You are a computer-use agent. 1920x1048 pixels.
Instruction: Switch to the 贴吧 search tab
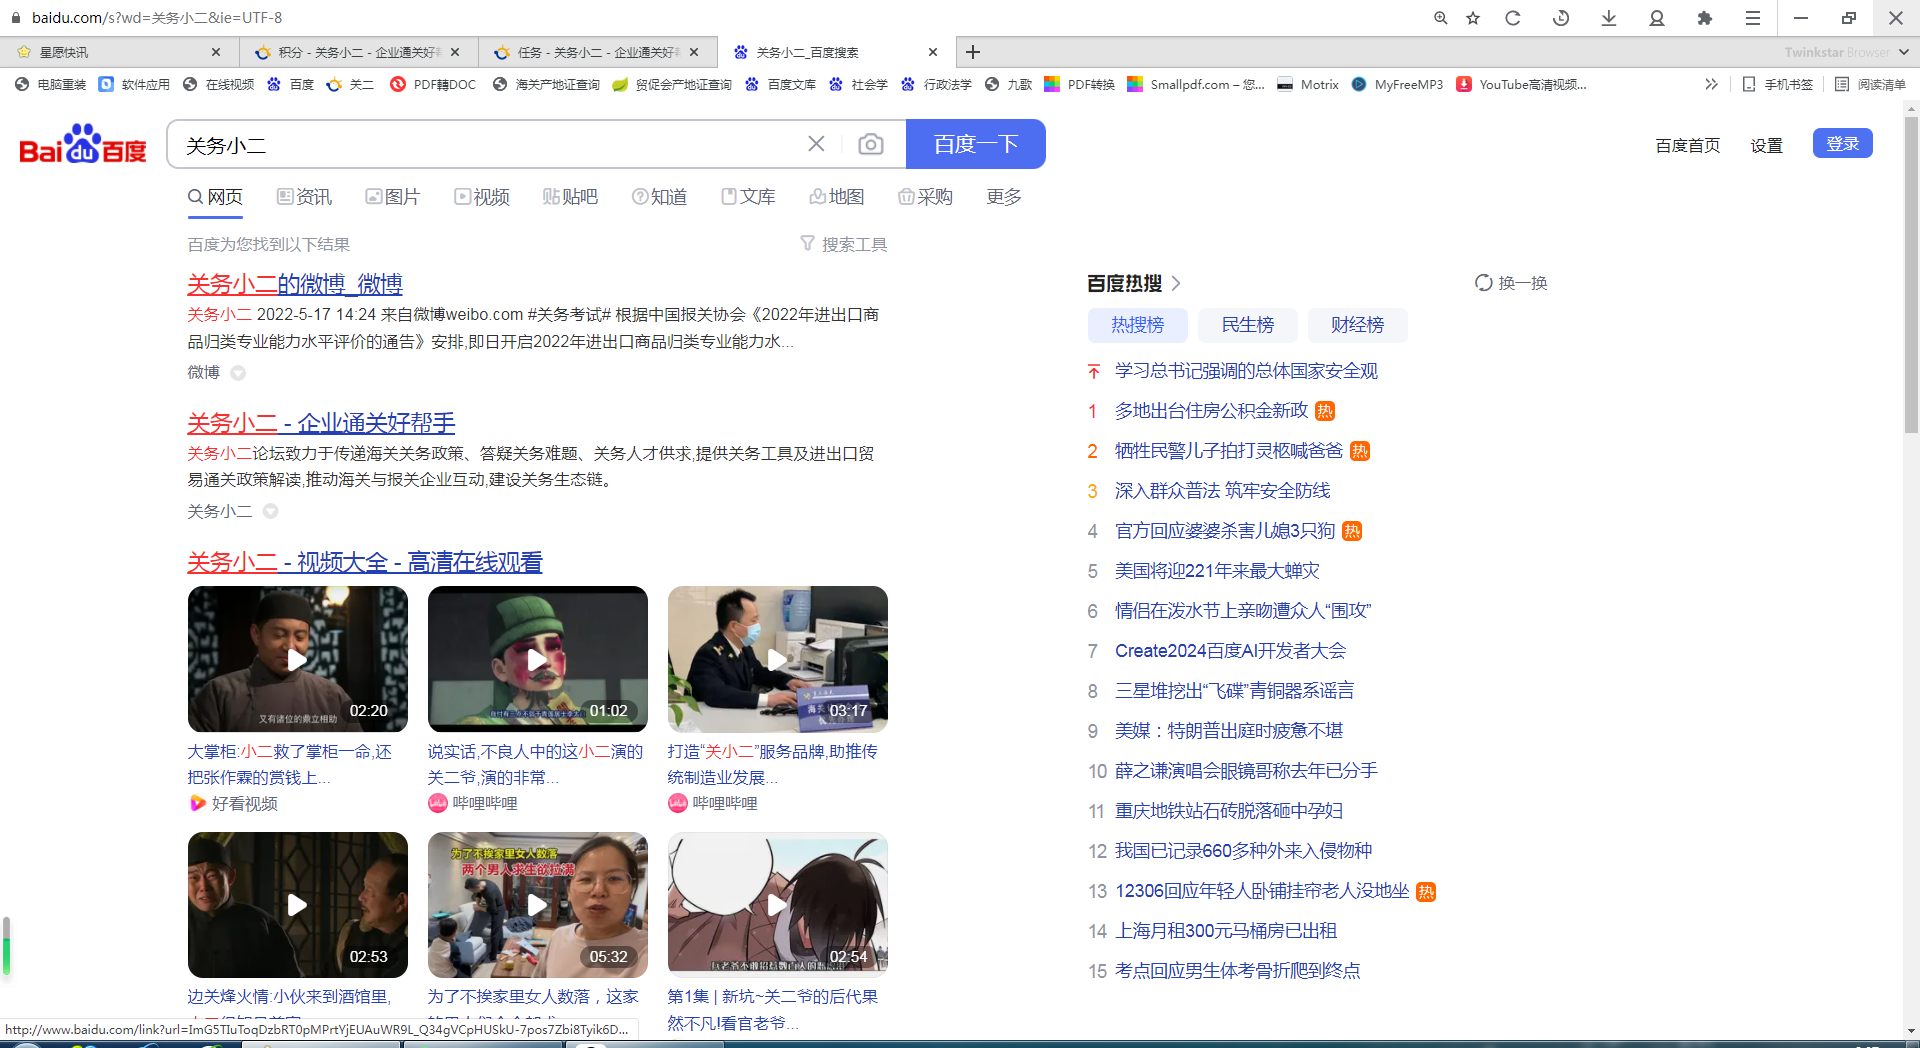570,197
